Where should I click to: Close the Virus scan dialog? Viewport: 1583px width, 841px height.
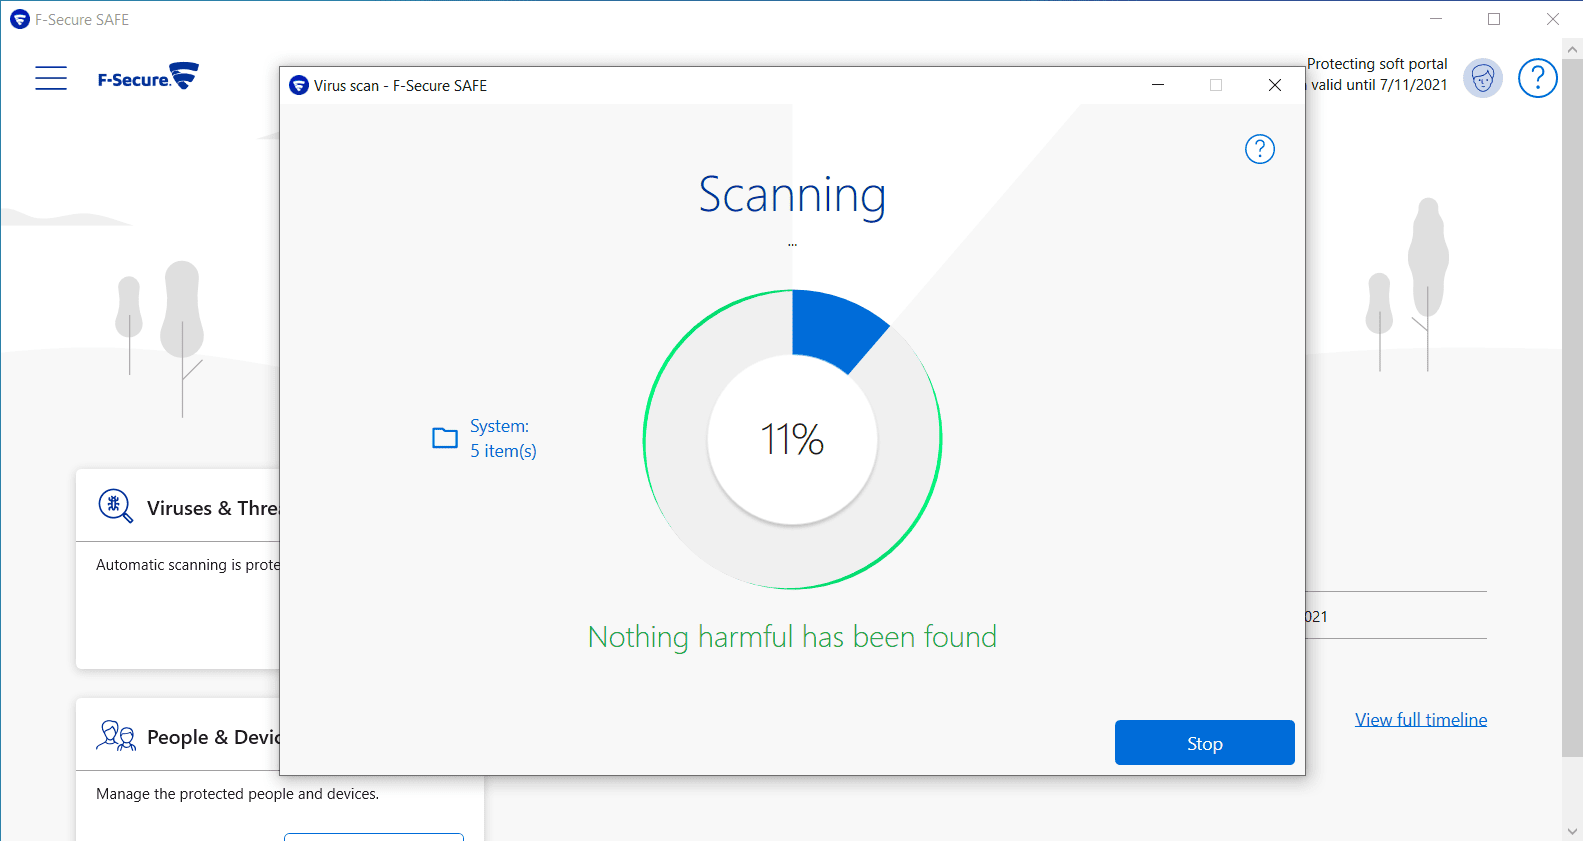point(1275,85)
